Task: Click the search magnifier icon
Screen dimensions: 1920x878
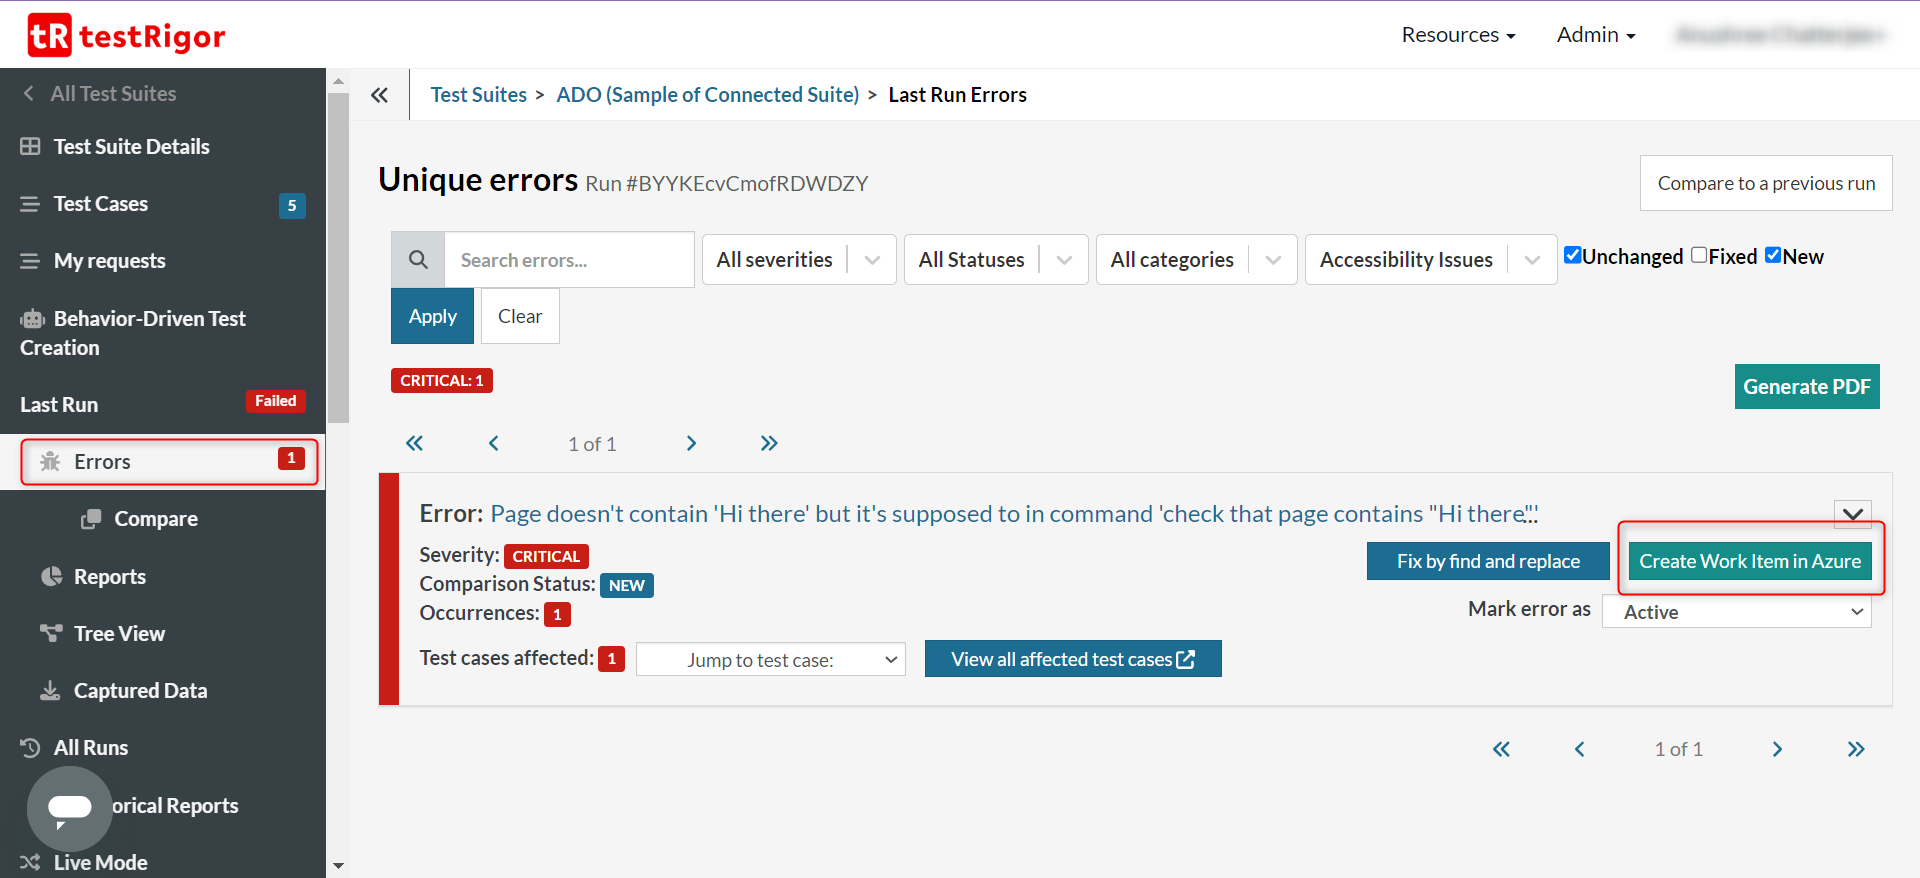Action: tap(418, 260)
